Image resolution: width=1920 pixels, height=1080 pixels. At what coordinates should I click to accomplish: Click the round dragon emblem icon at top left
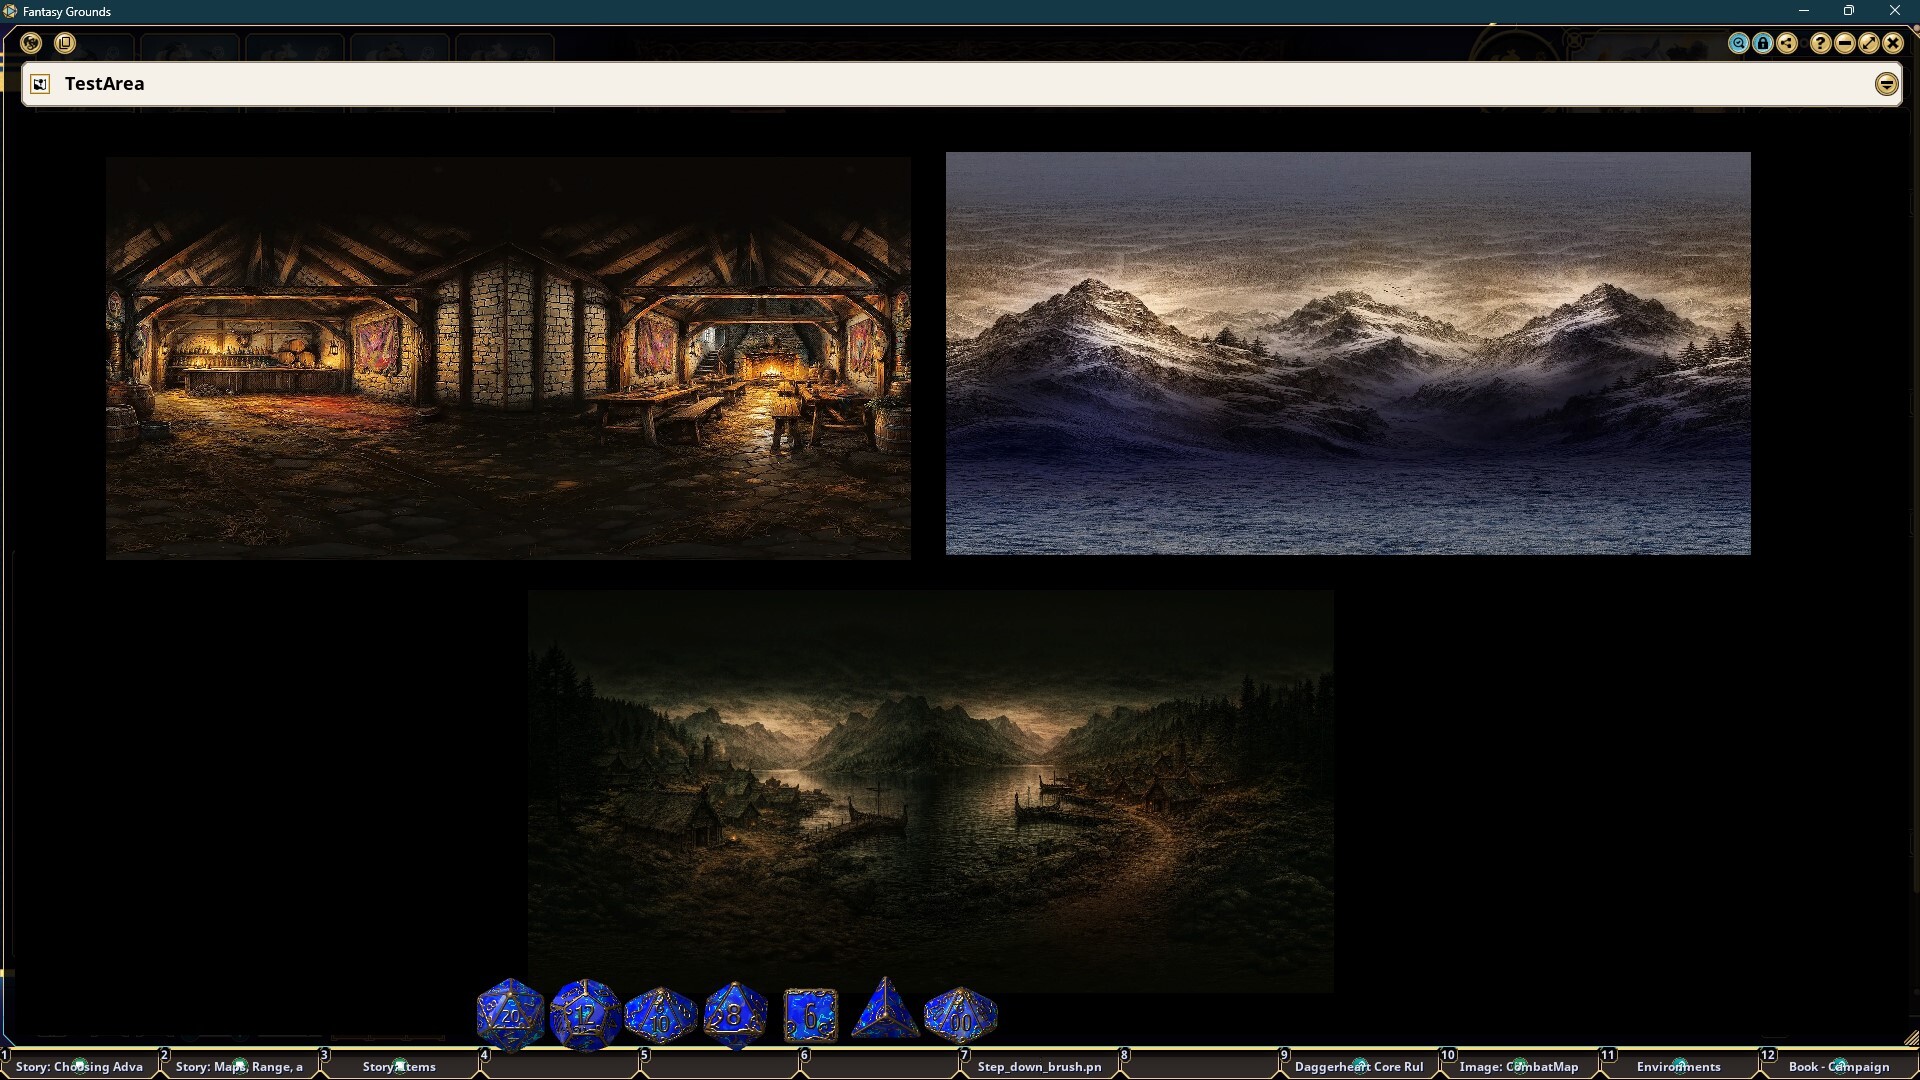pos(31,43)
